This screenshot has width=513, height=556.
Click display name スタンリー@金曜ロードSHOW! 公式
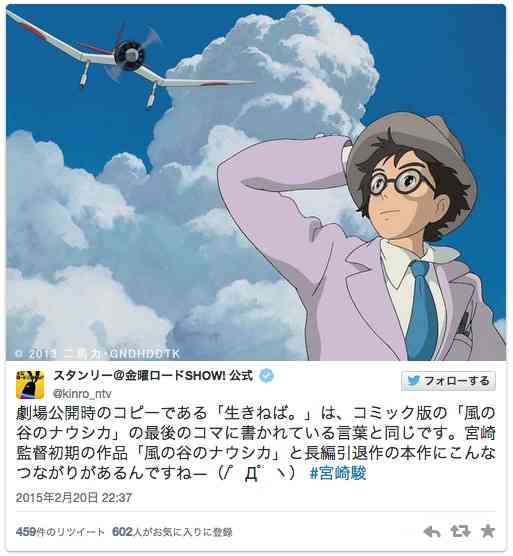[153, 376]
